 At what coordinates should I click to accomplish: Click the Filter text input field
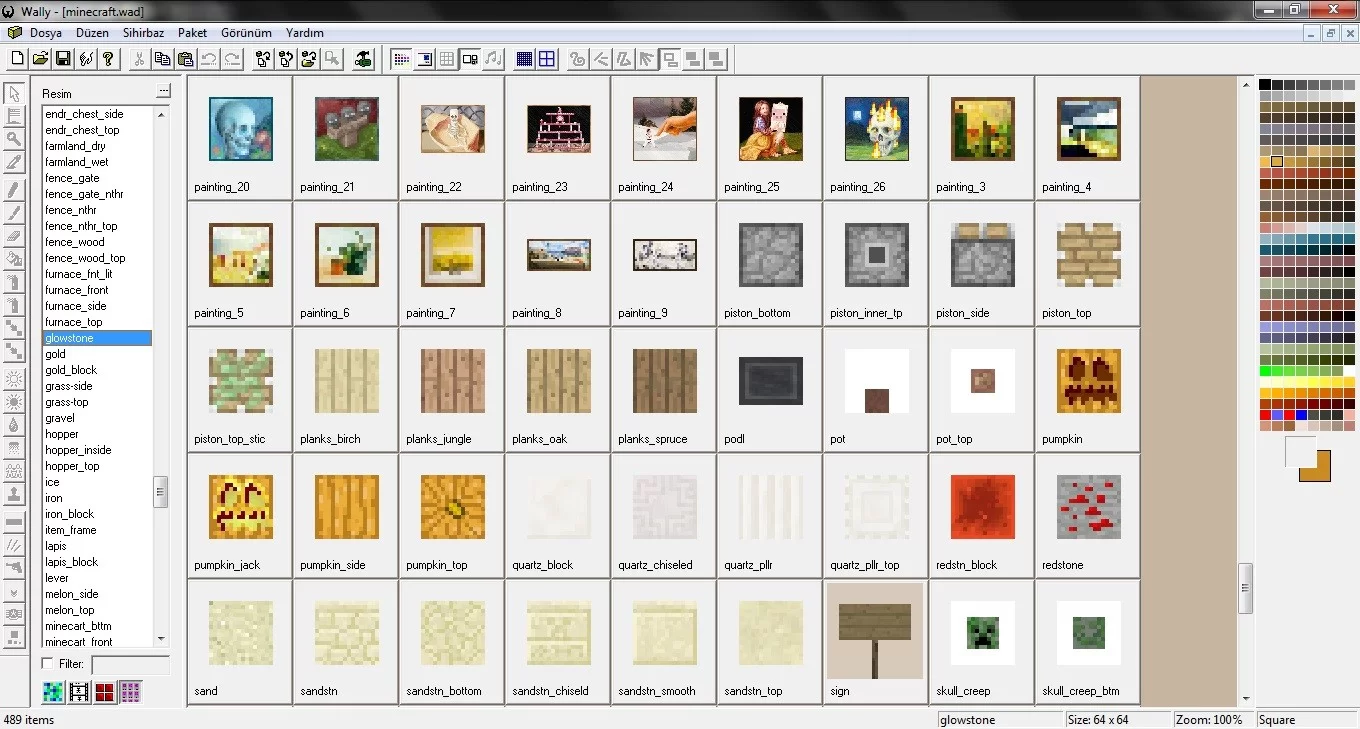pos(131,665)
